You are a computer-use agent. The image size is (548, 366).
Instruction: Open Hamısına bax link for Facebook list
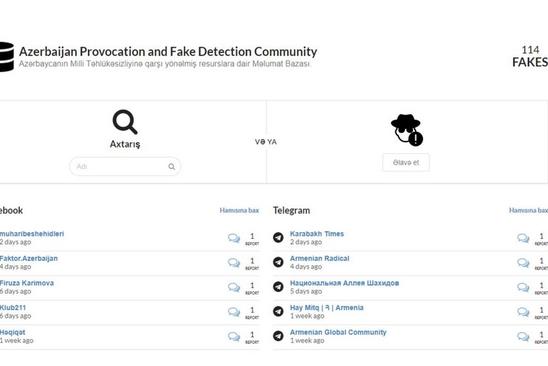pyautogui.click(x=239, y=210)
